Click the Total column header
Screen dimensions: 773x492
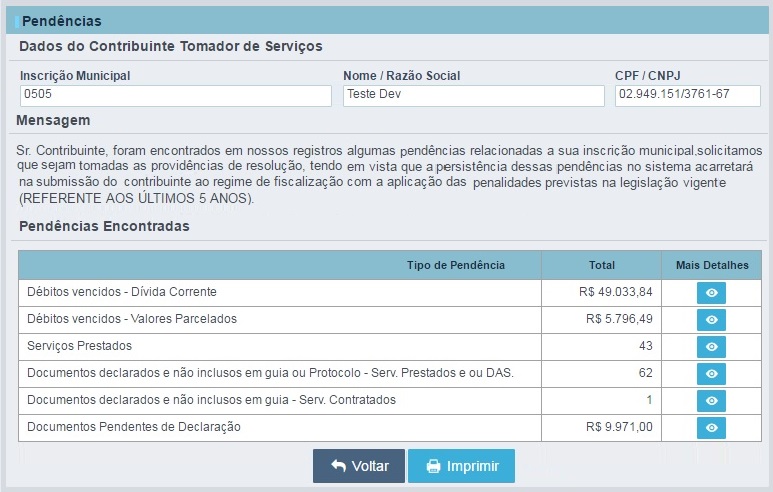tap(601, 265)
